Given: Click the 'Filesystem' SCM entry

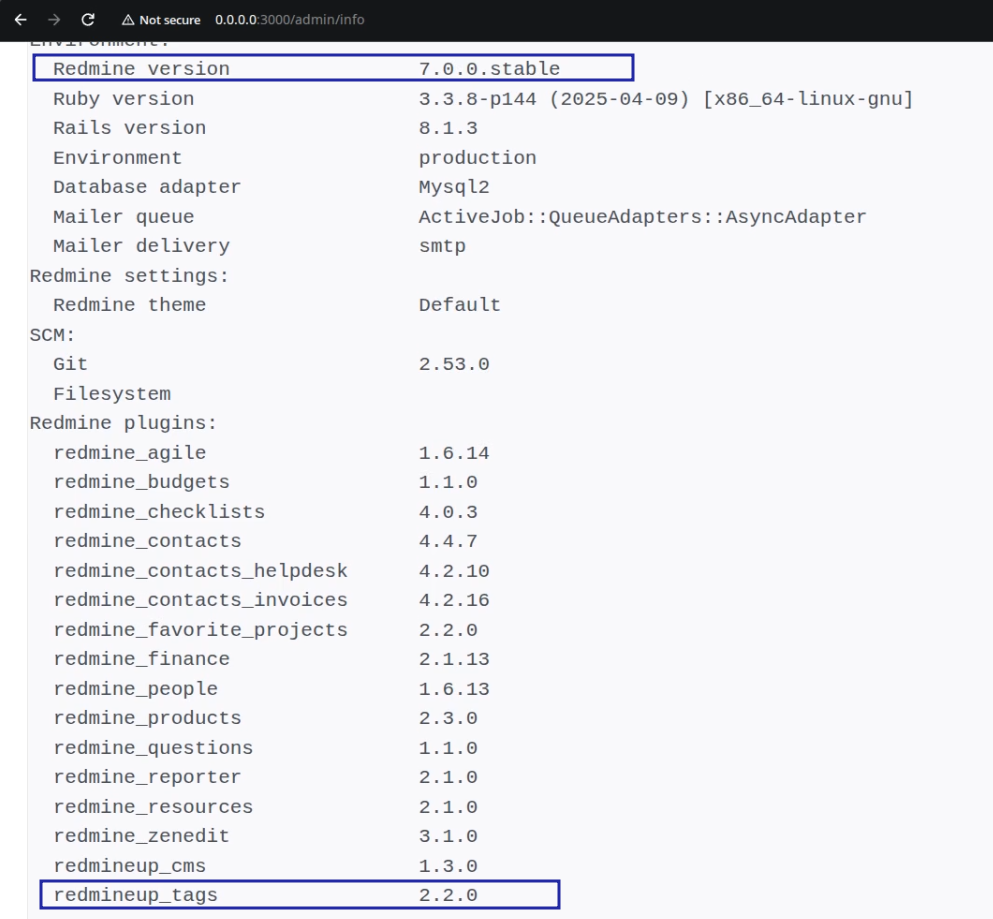Looking at the screenshot, I should 111,394.
